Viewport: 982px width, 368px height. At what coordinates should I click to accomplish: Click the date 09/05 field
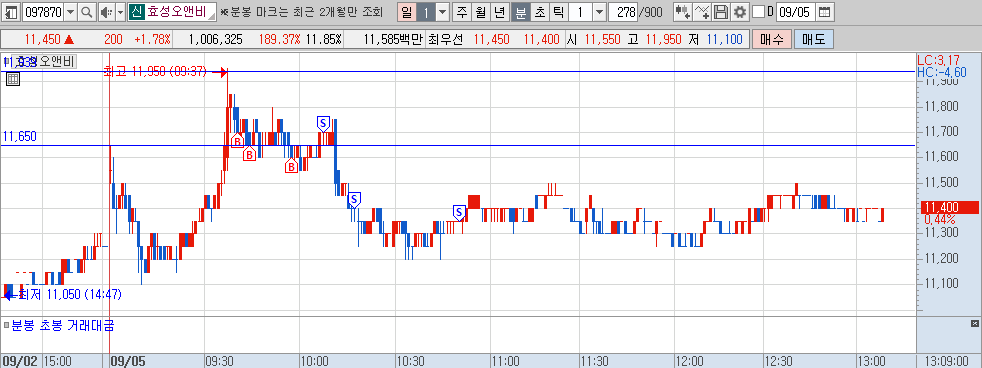pyautogui.click(x=796, y=11)
